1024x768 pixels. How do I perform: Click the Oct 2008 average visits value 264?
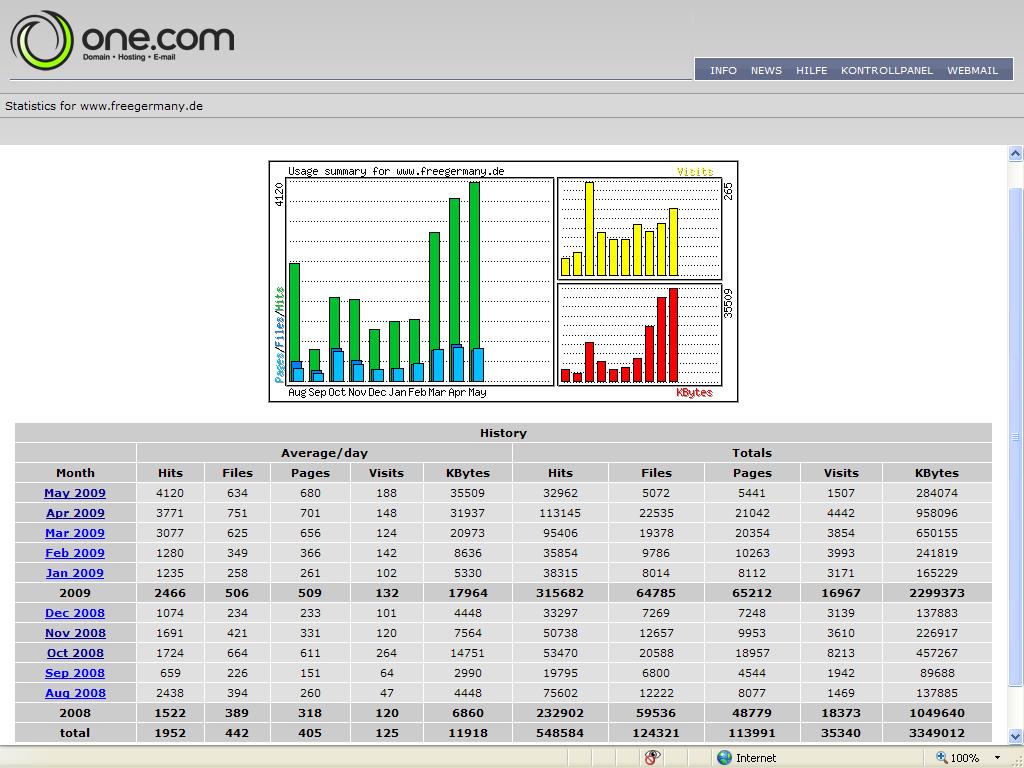click(x=386, y=653)
